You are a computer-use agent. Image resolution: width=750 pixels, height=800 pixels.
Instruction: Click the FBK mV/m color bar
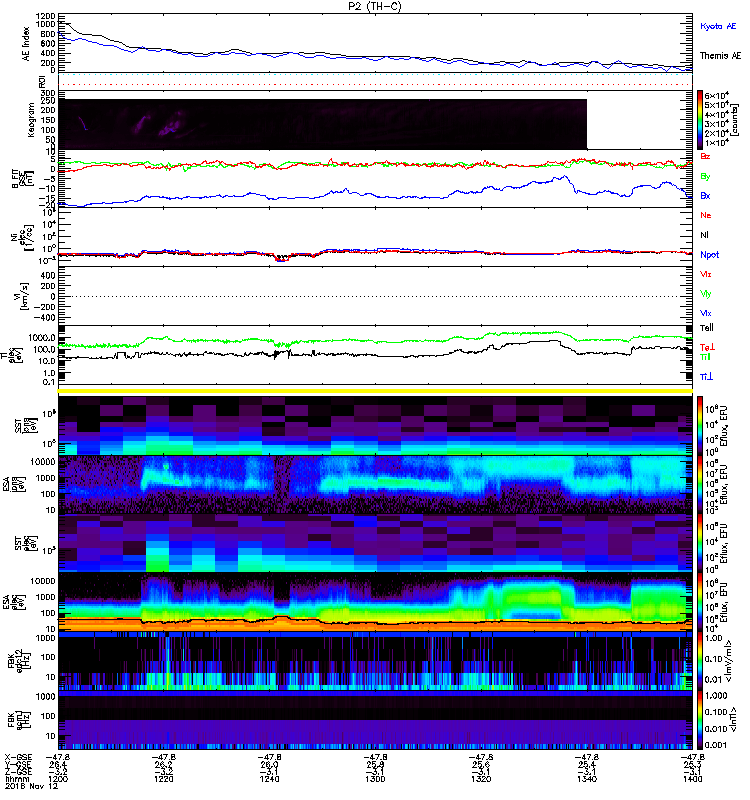700,661
